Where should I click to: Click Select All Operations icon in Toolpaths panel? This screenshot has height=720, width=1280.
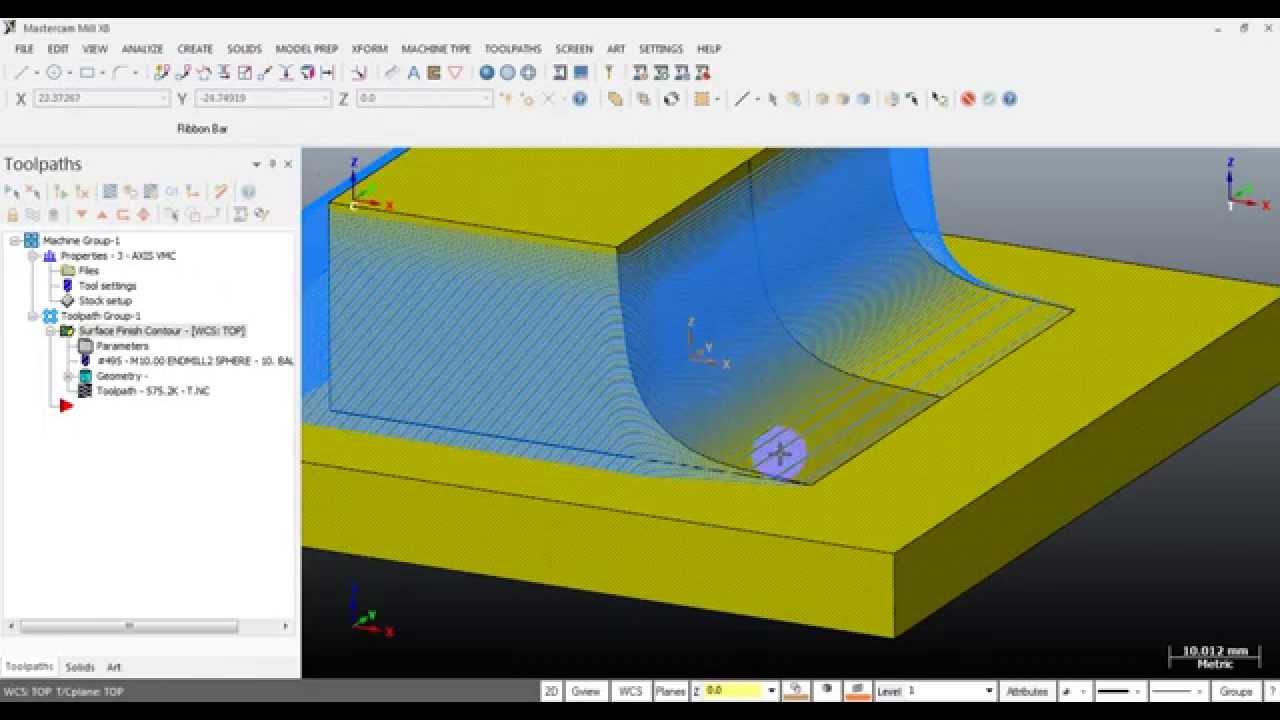[x=12, y=192]
